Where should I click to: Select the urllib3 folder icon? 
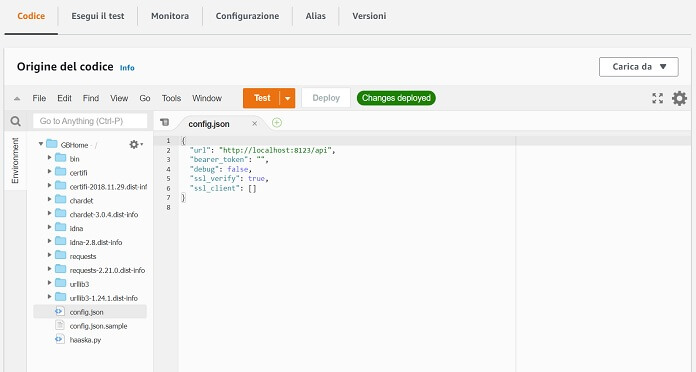tap(60, 283)
